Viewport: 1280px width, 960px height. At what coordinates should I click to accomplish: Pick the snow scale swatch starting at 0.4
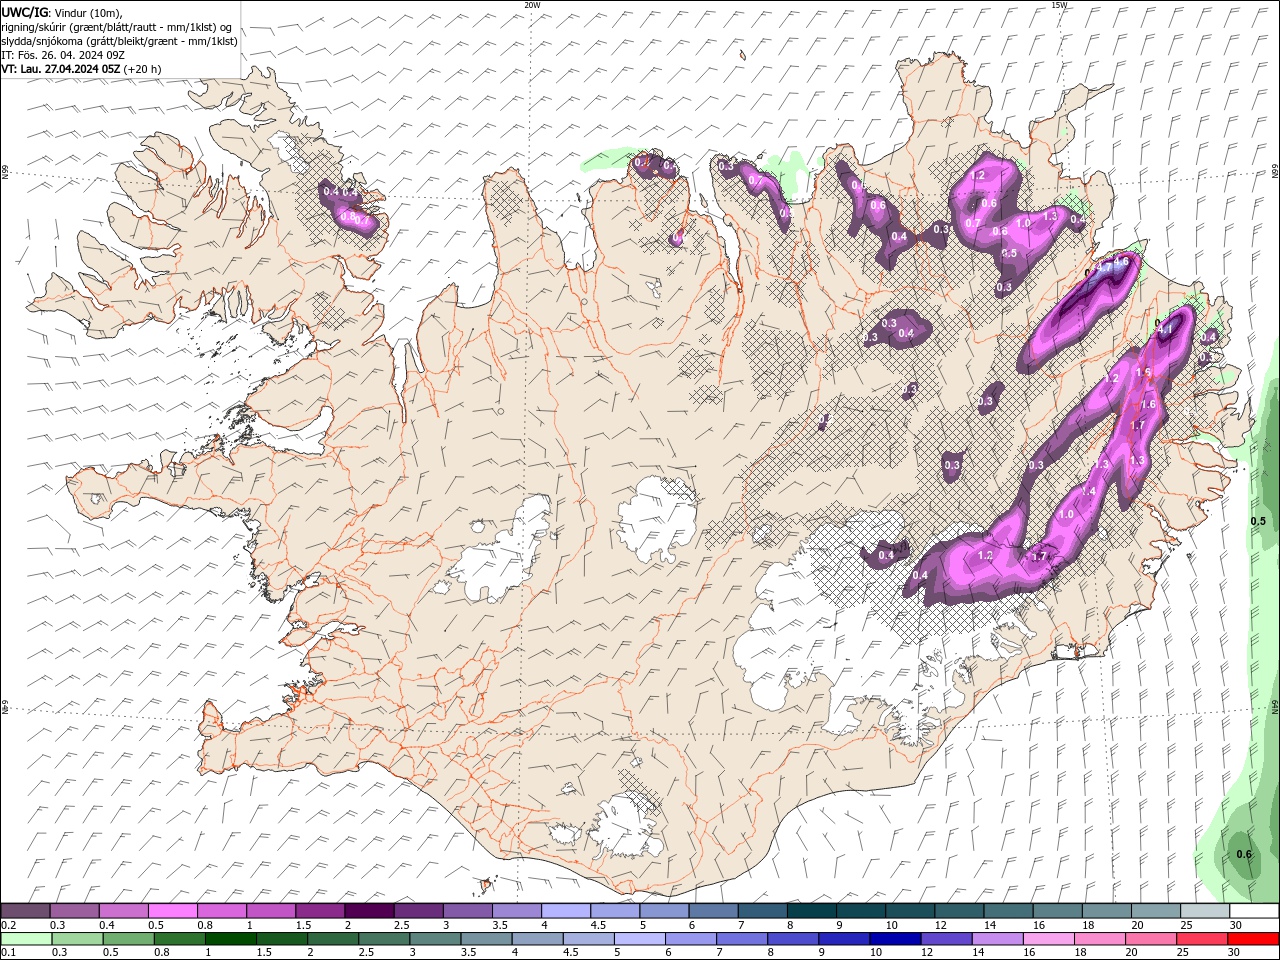click(123, 911)
